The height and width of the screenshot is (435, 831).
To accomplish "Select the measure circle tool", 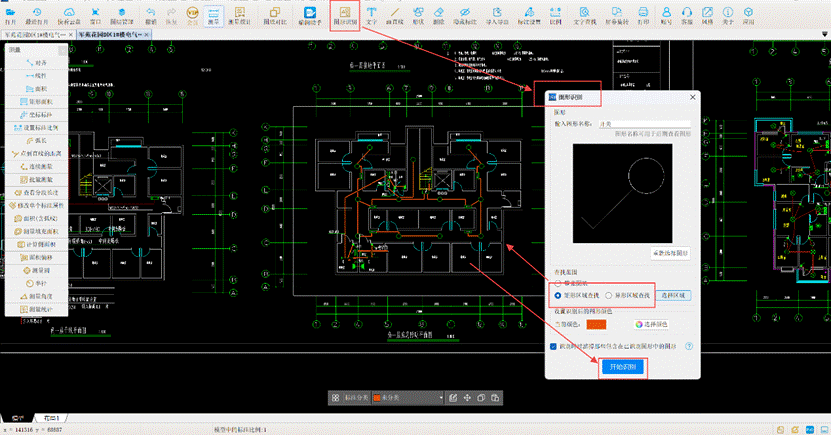I will click(x=36, y=270).
